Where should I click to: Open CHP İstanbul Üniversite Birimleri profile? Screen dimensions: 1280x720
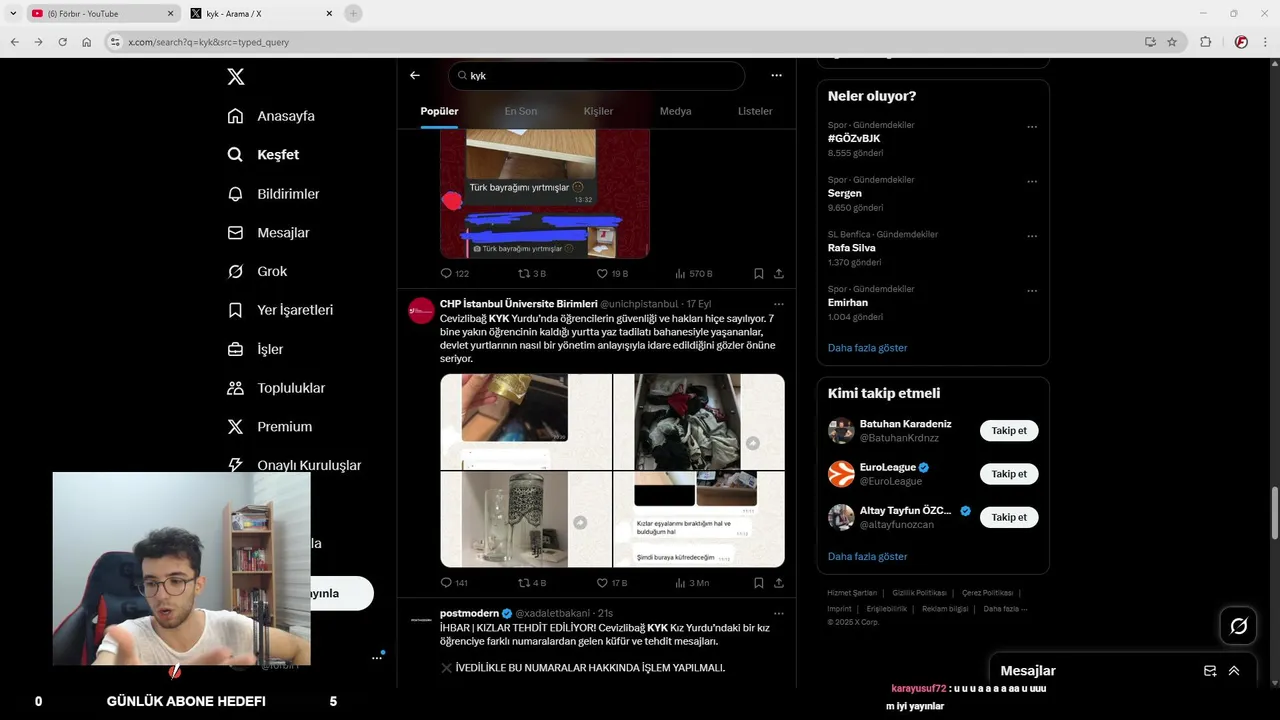click(518, 304)
